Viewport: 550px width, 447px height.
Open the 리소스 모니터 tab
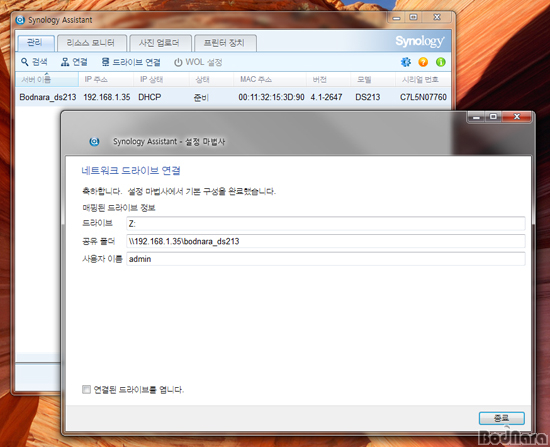click(x=91, y=43)
